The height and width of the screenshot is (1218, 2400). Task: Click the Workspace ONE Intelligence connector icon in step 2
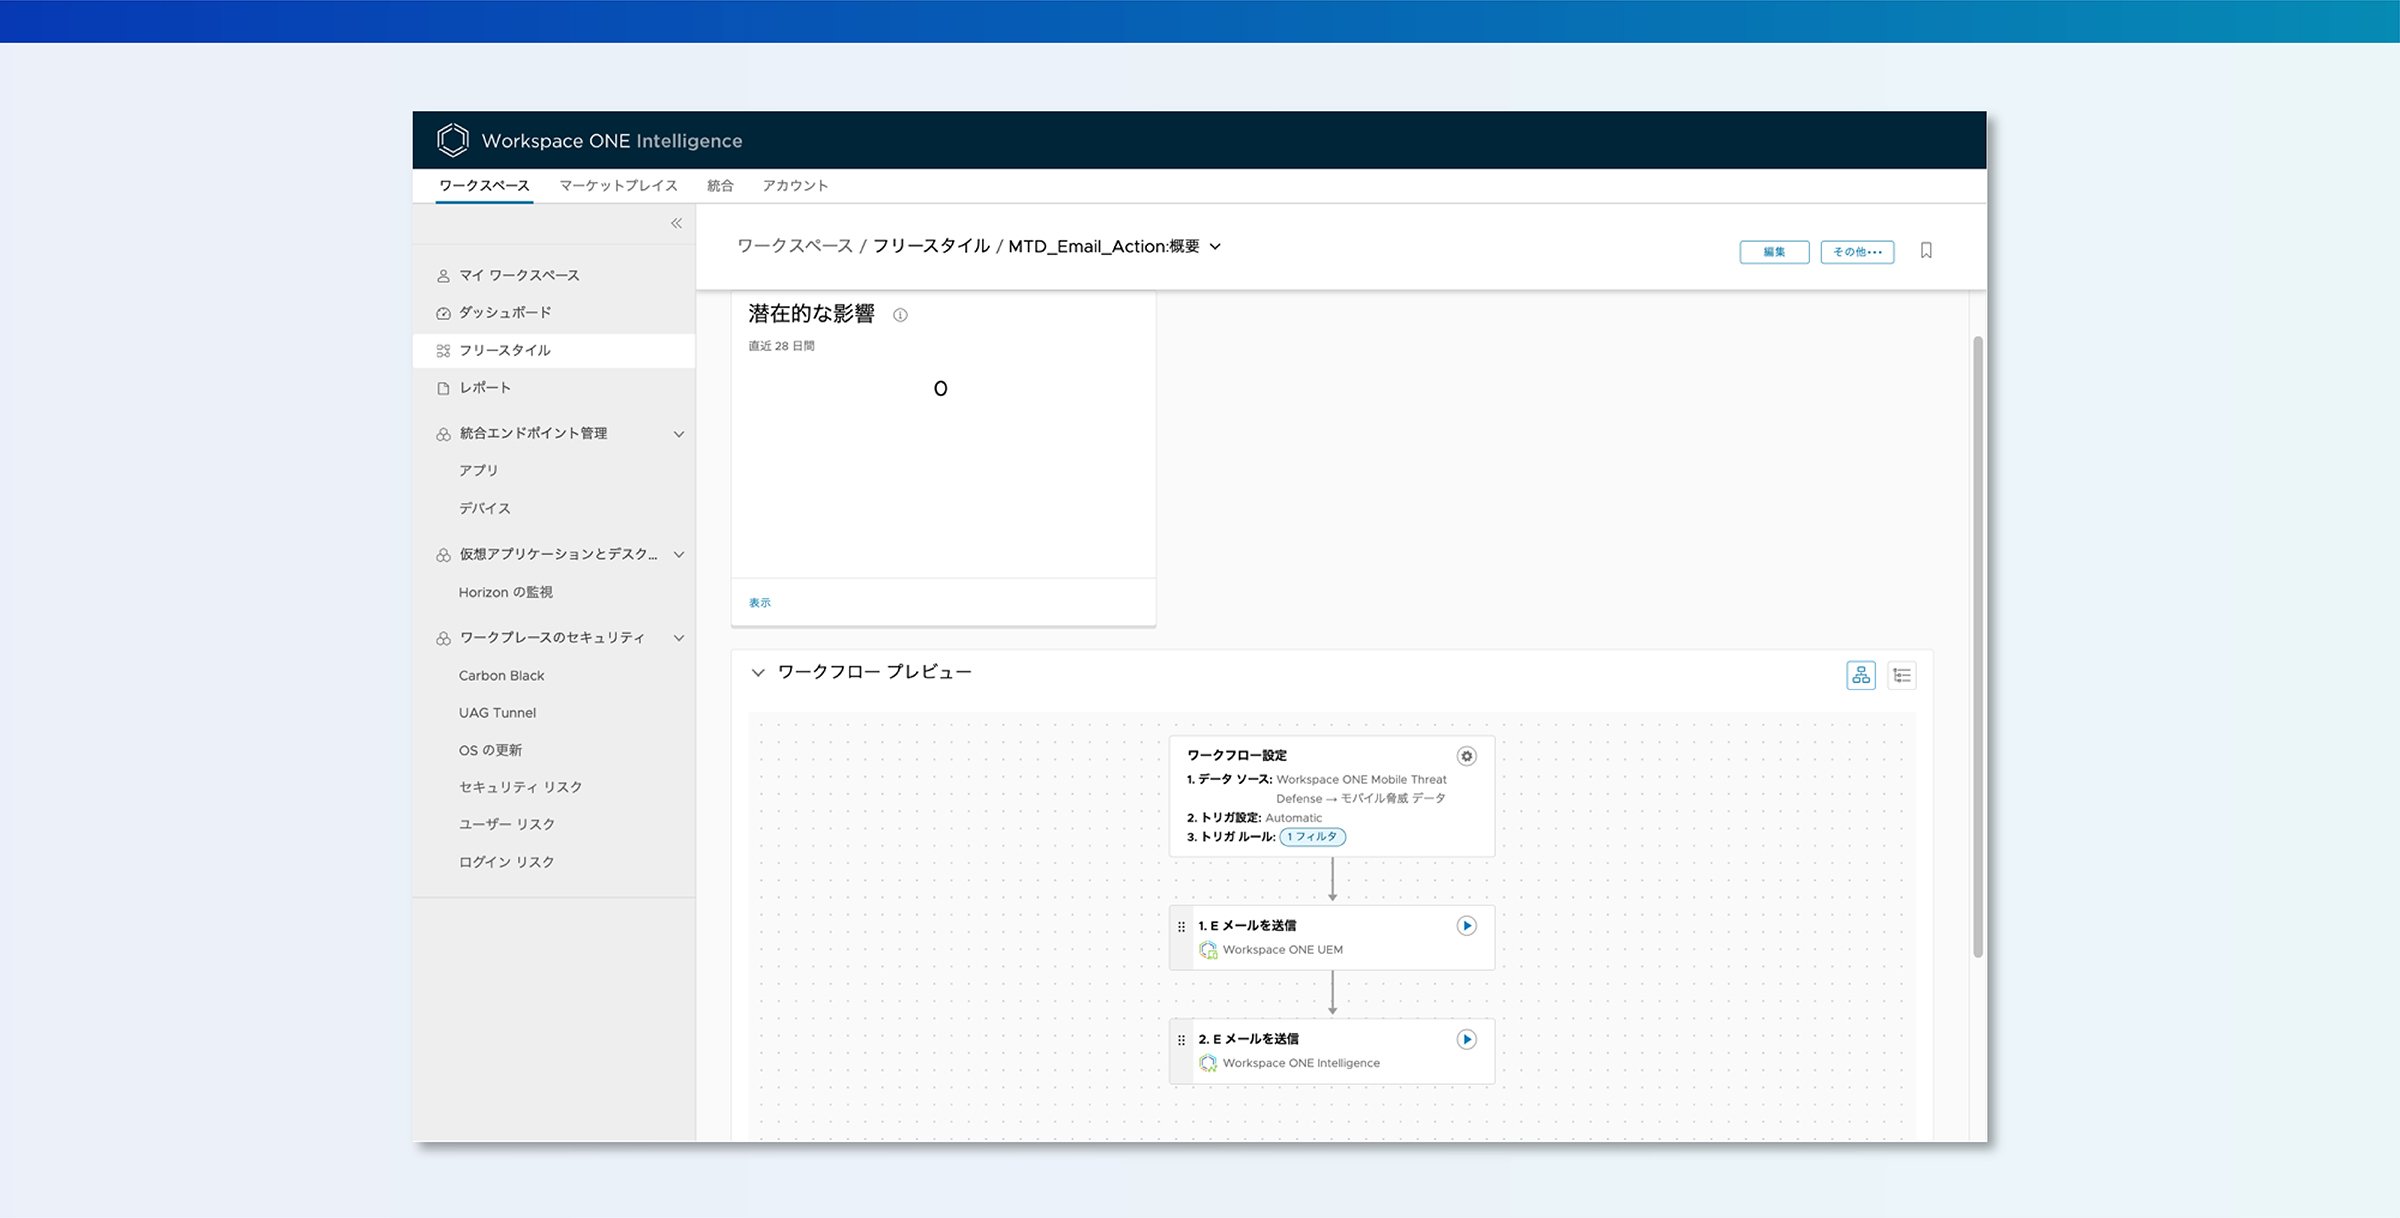point(1208,1063)
